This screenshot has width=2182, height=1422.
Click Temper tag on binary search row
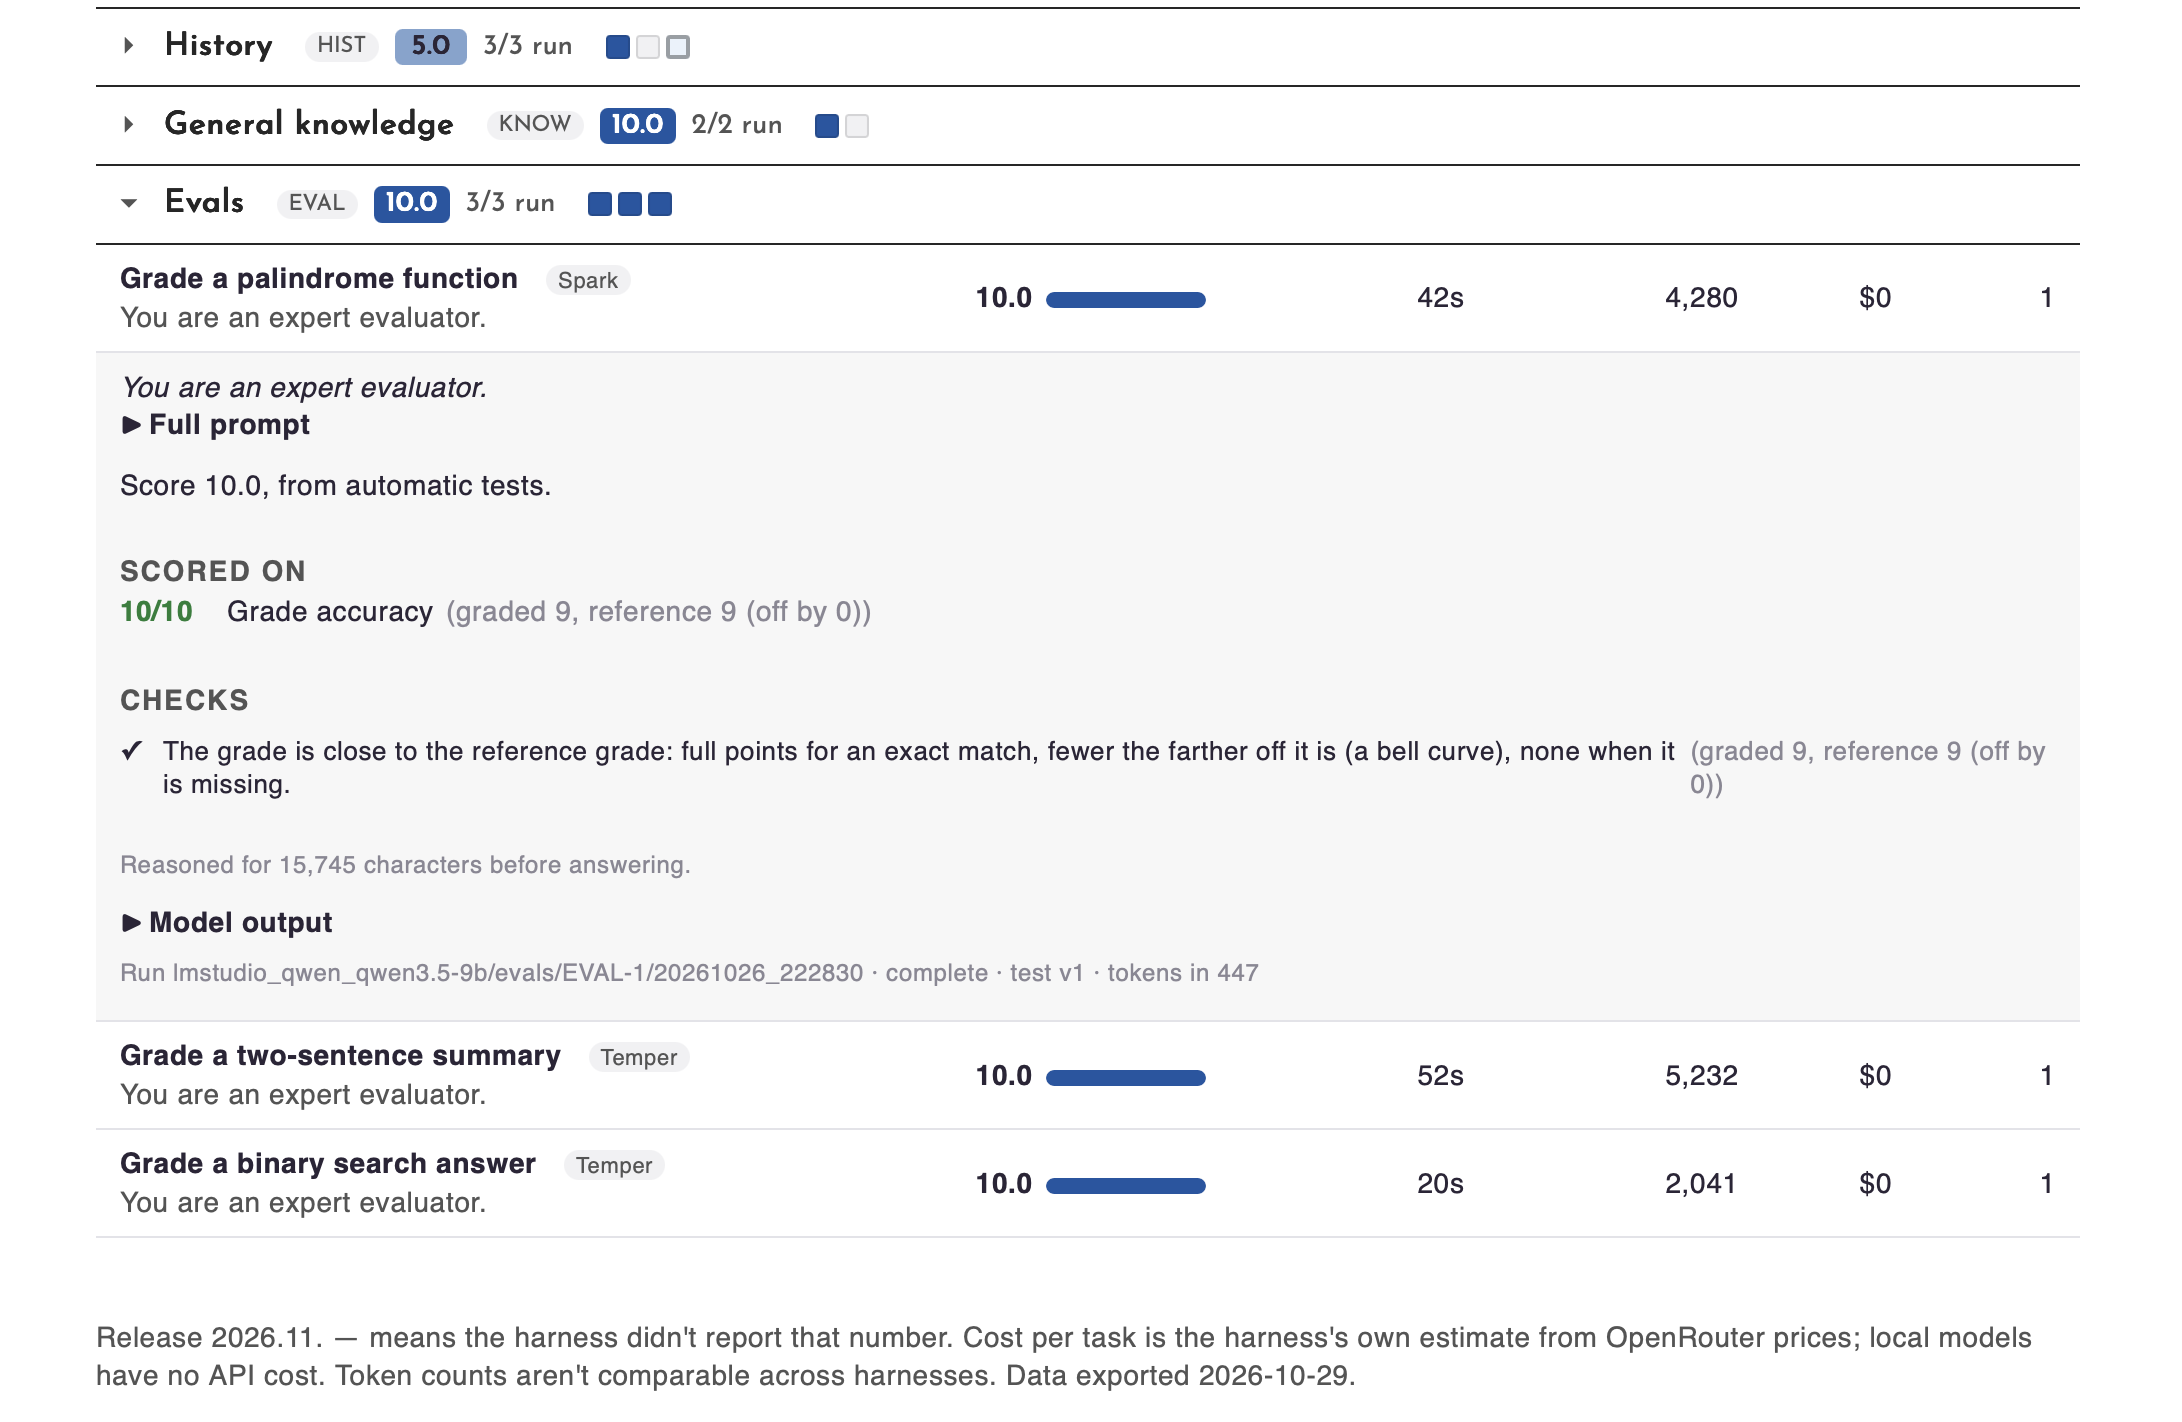614,1165
